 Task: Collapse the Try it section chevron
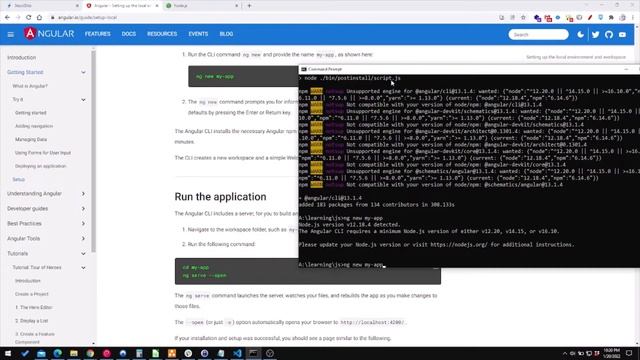(83, 100)
